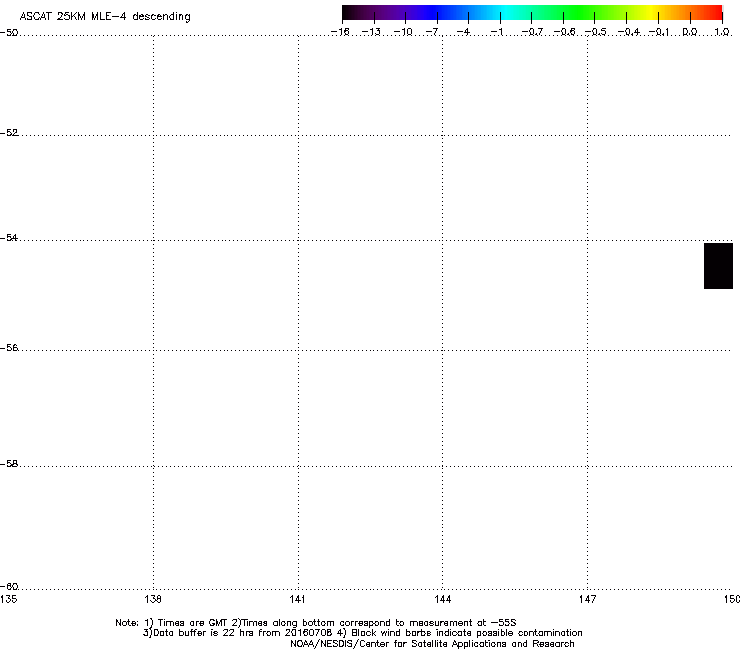This screenshot has height=650, width=740.
Task: Click the -50 latitude axis label
Action: [x=9, y=33]
